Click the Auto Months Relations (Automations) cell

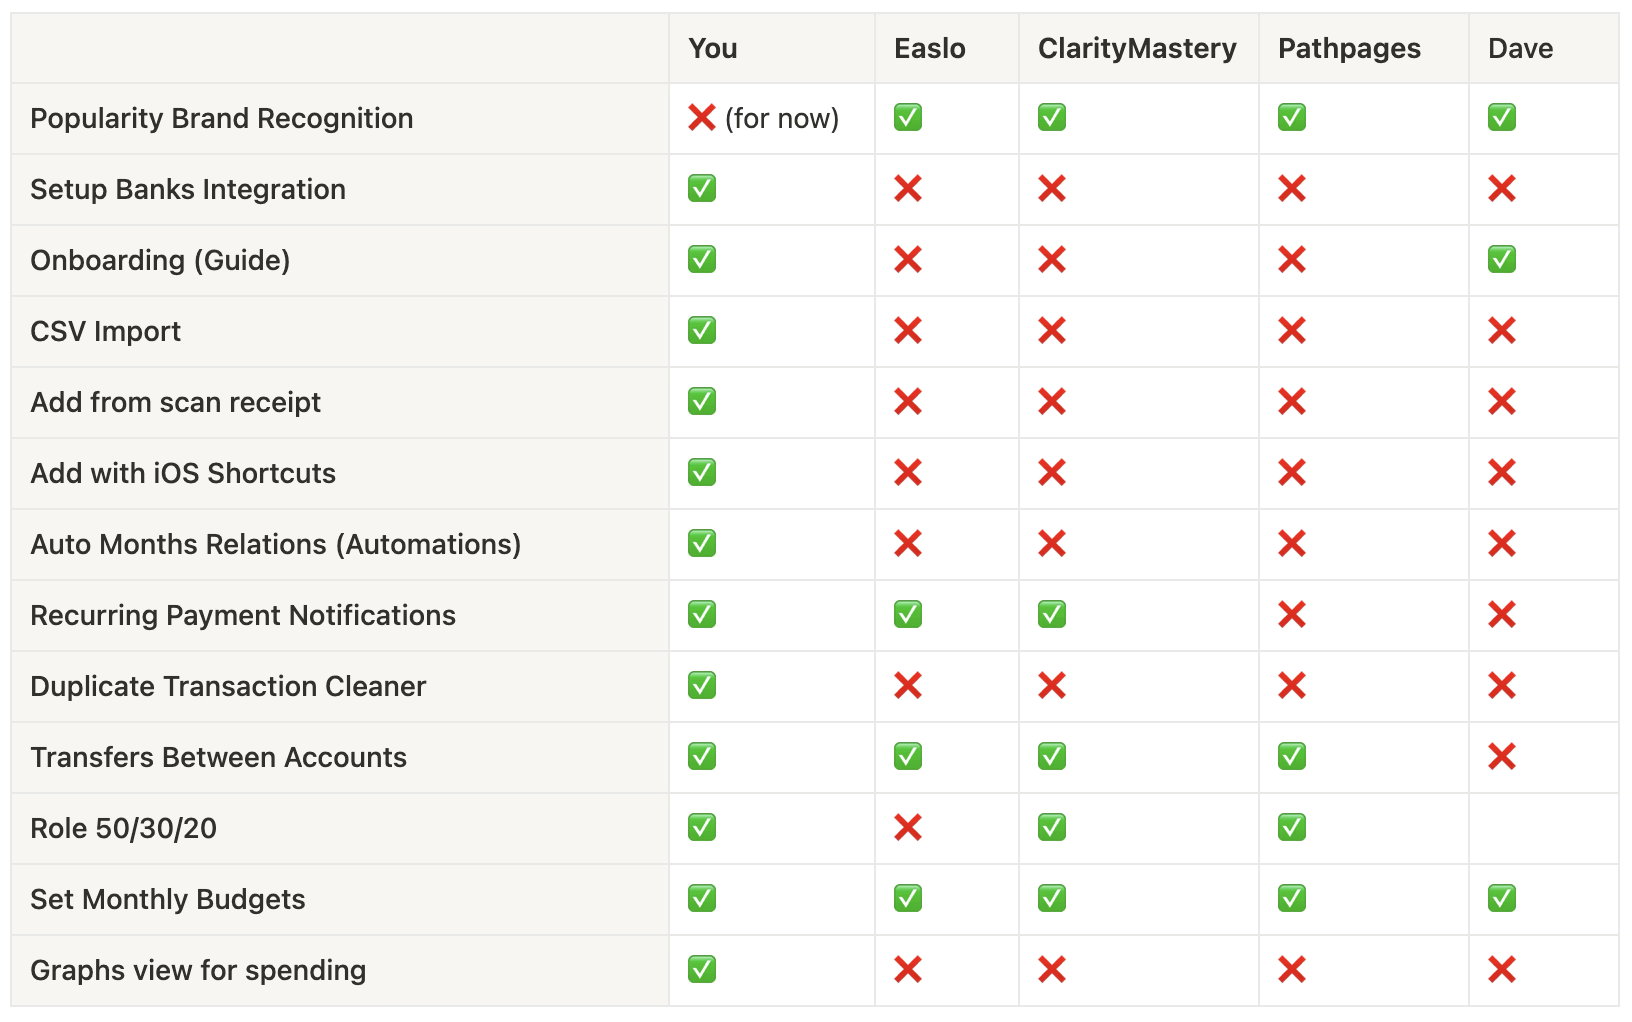pyautogui.click(x=340, y=545)
